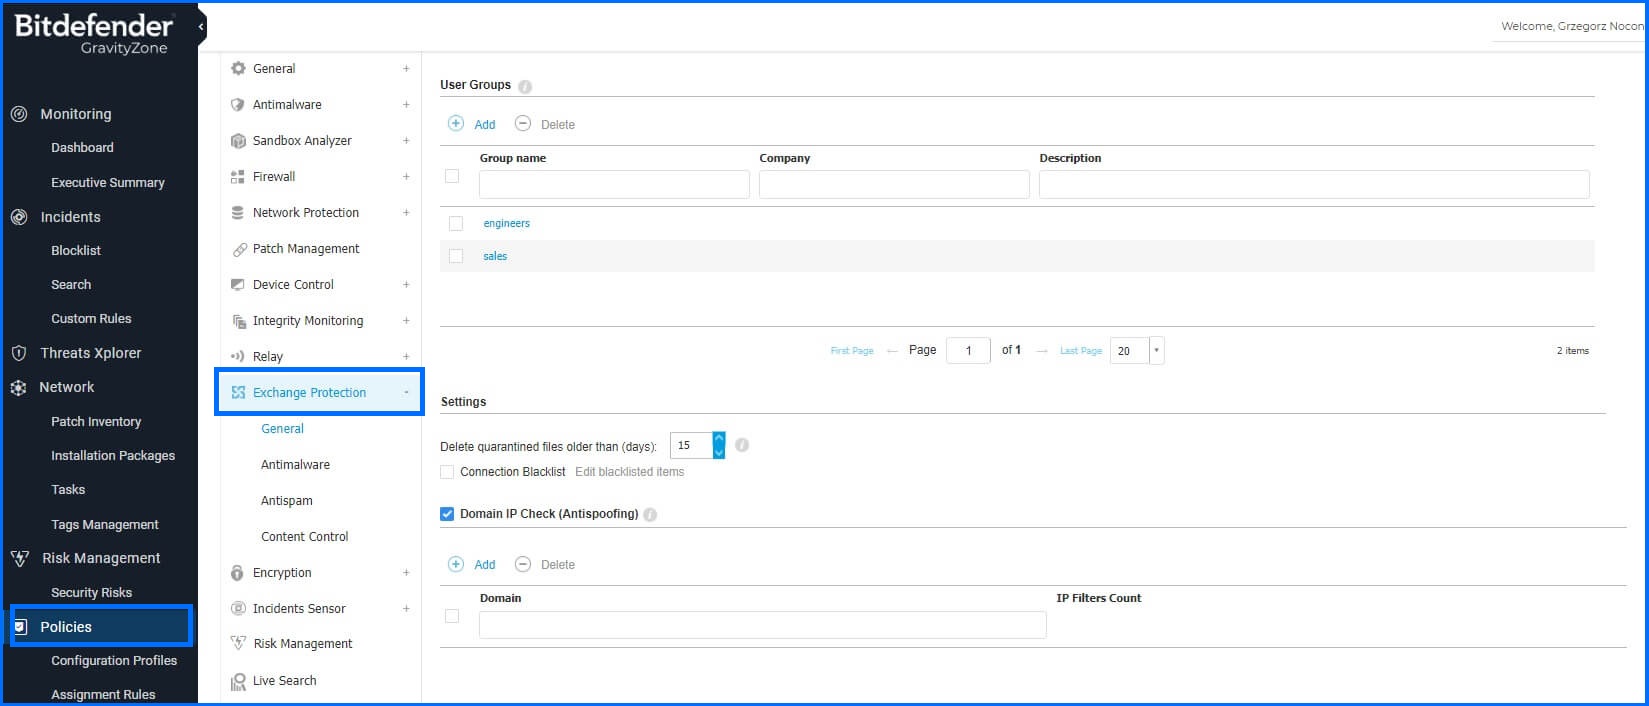Tick the sales group checkbox
This screenshot has width=1649, height=706.
(x=456, y=257)
